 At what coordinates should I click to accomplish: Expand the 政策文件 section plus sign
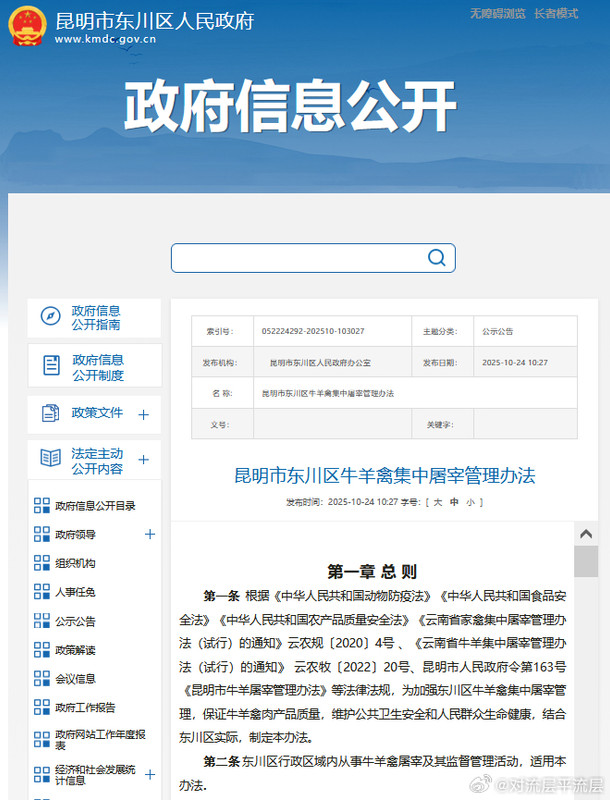pos(144,415)
